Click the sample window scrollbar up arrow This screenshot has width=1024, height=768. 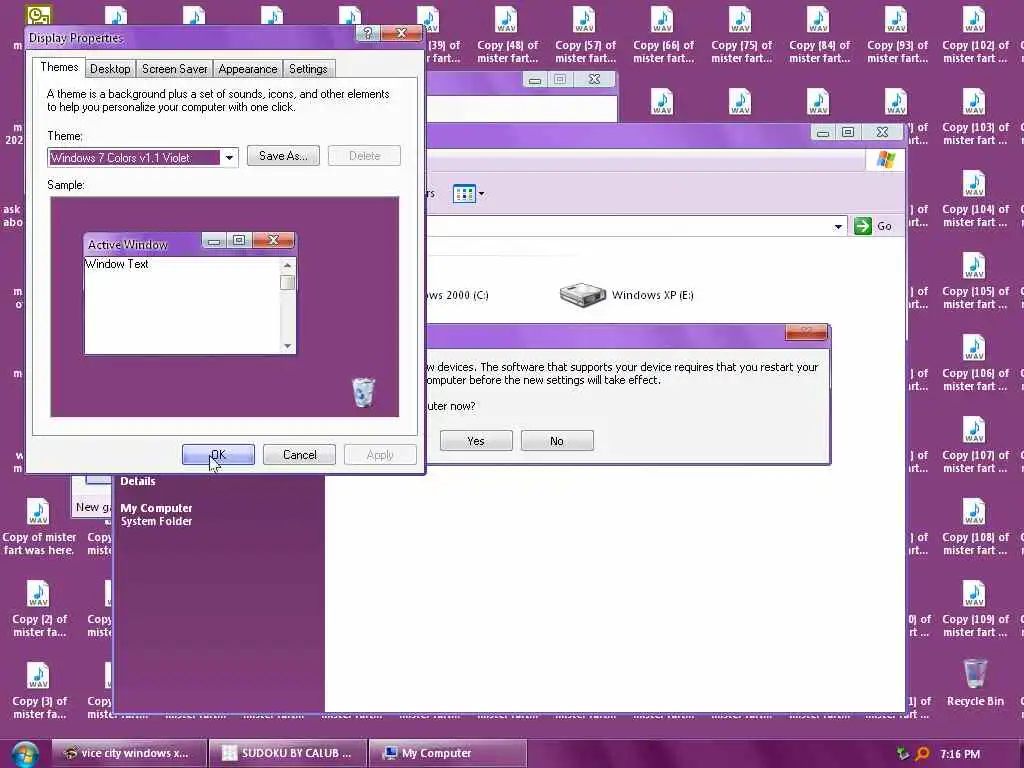(287, 265)
